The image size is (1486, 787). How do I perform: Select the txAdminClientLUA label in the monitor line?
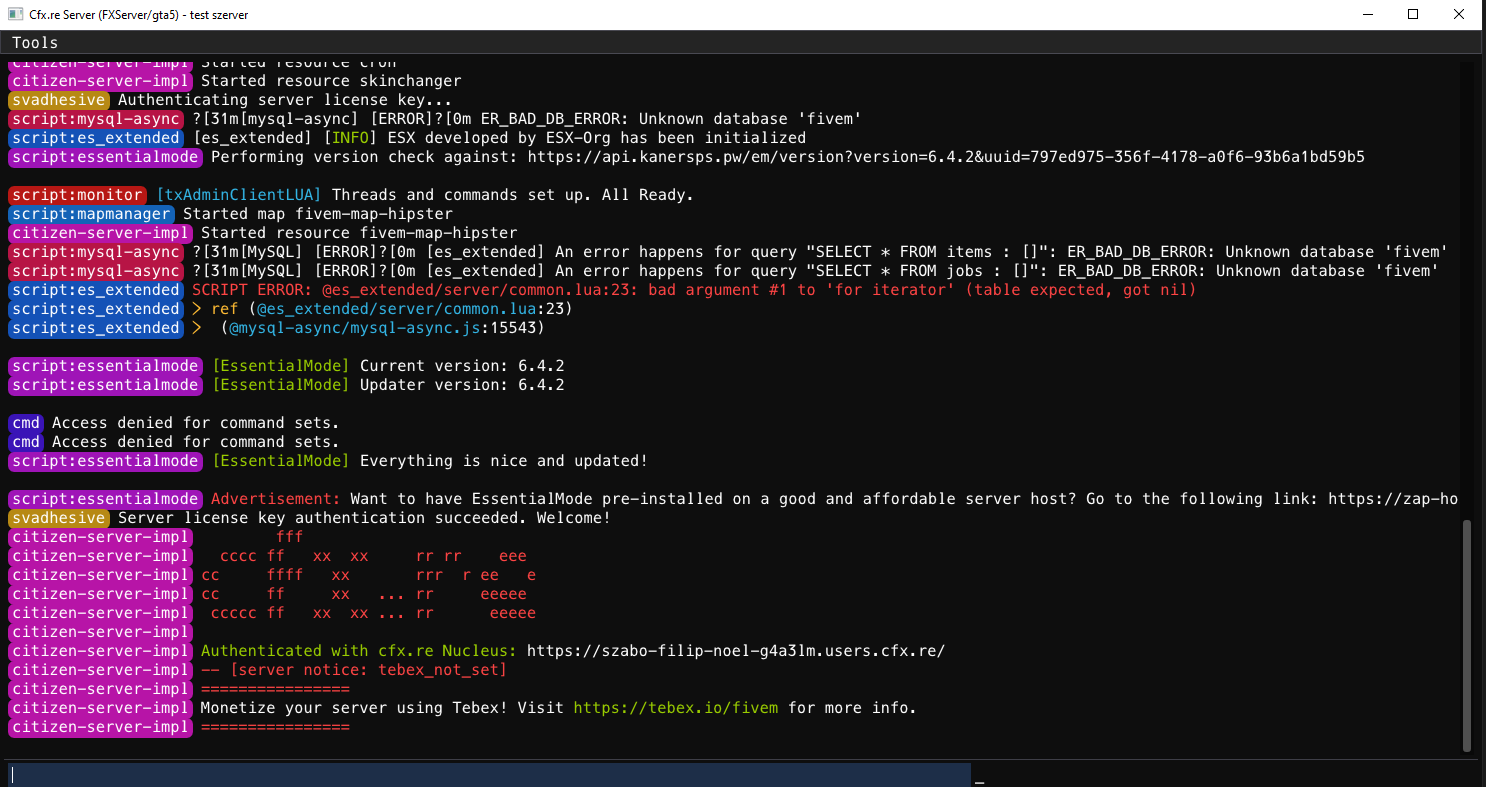click(240, 194)
